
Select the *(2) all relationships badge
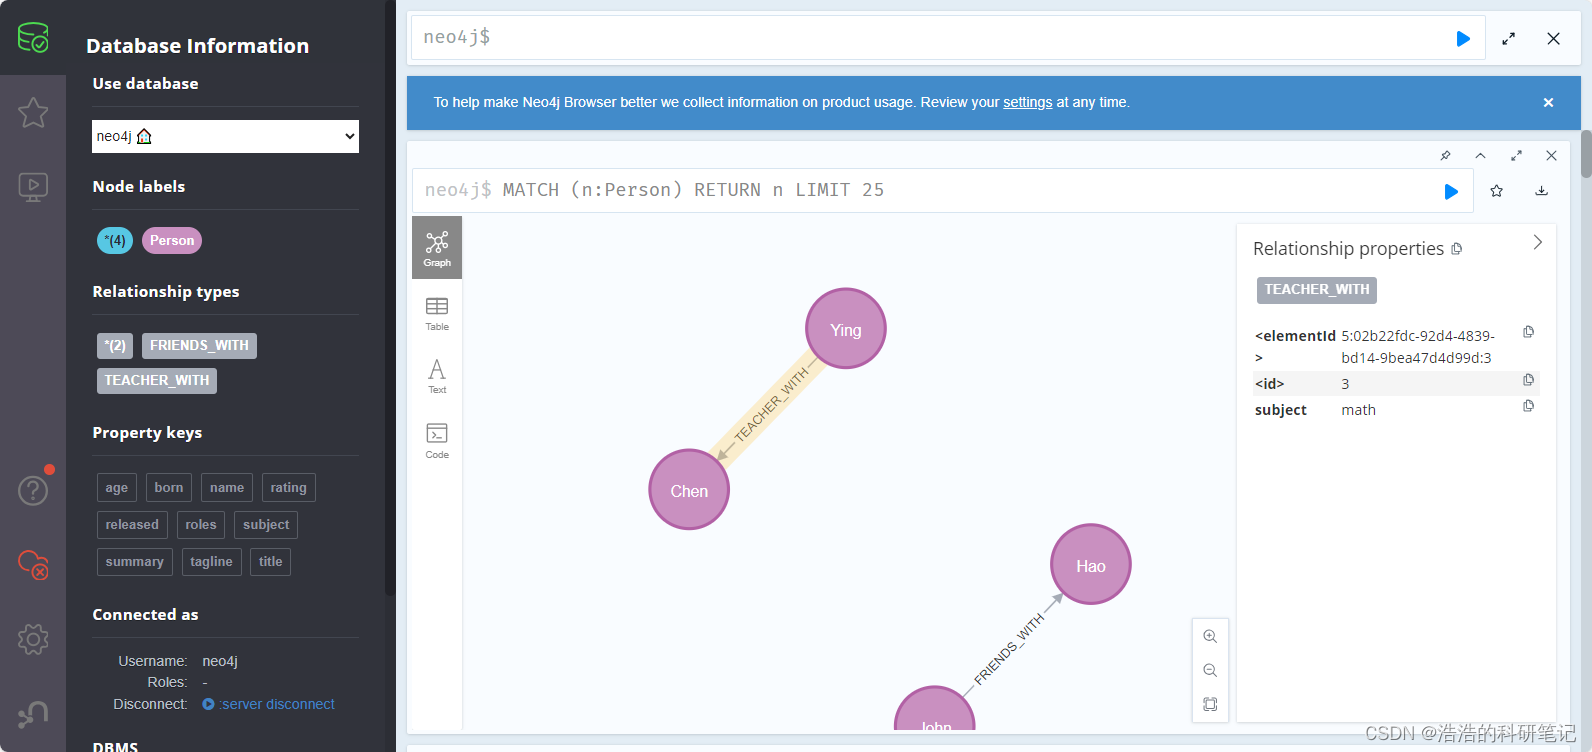(x=115, y=345)
